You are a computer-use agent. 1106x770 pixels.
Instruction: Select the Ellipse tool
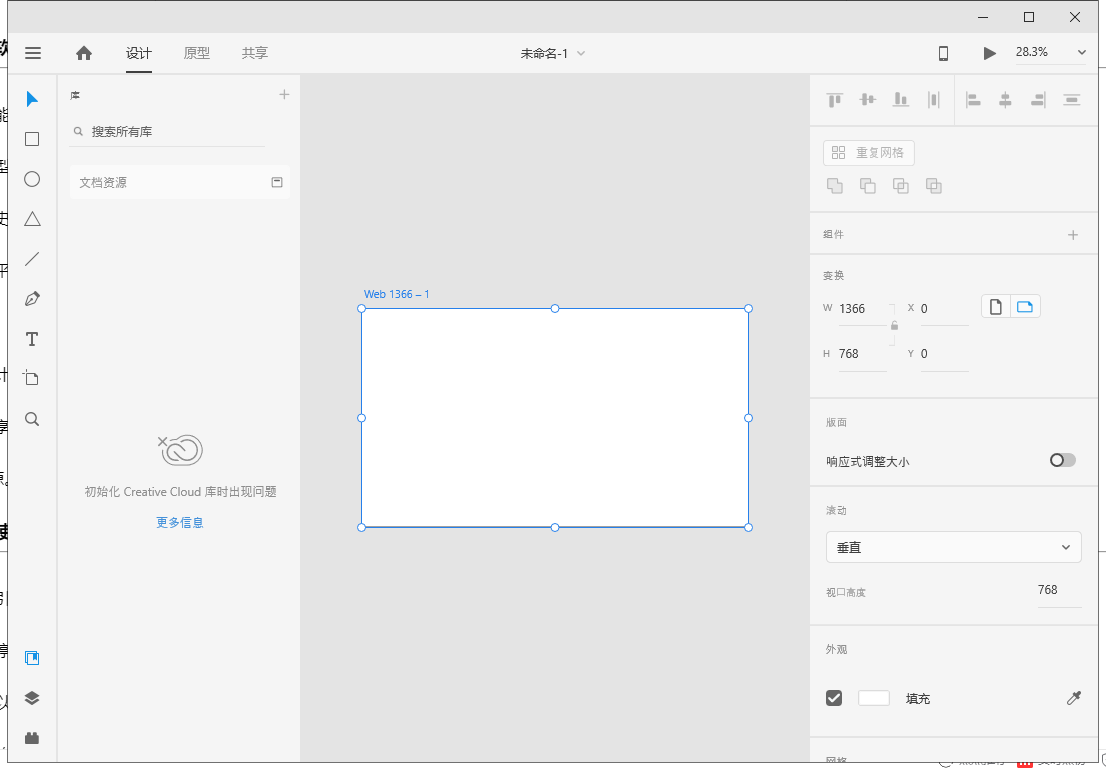click(32, 179)
